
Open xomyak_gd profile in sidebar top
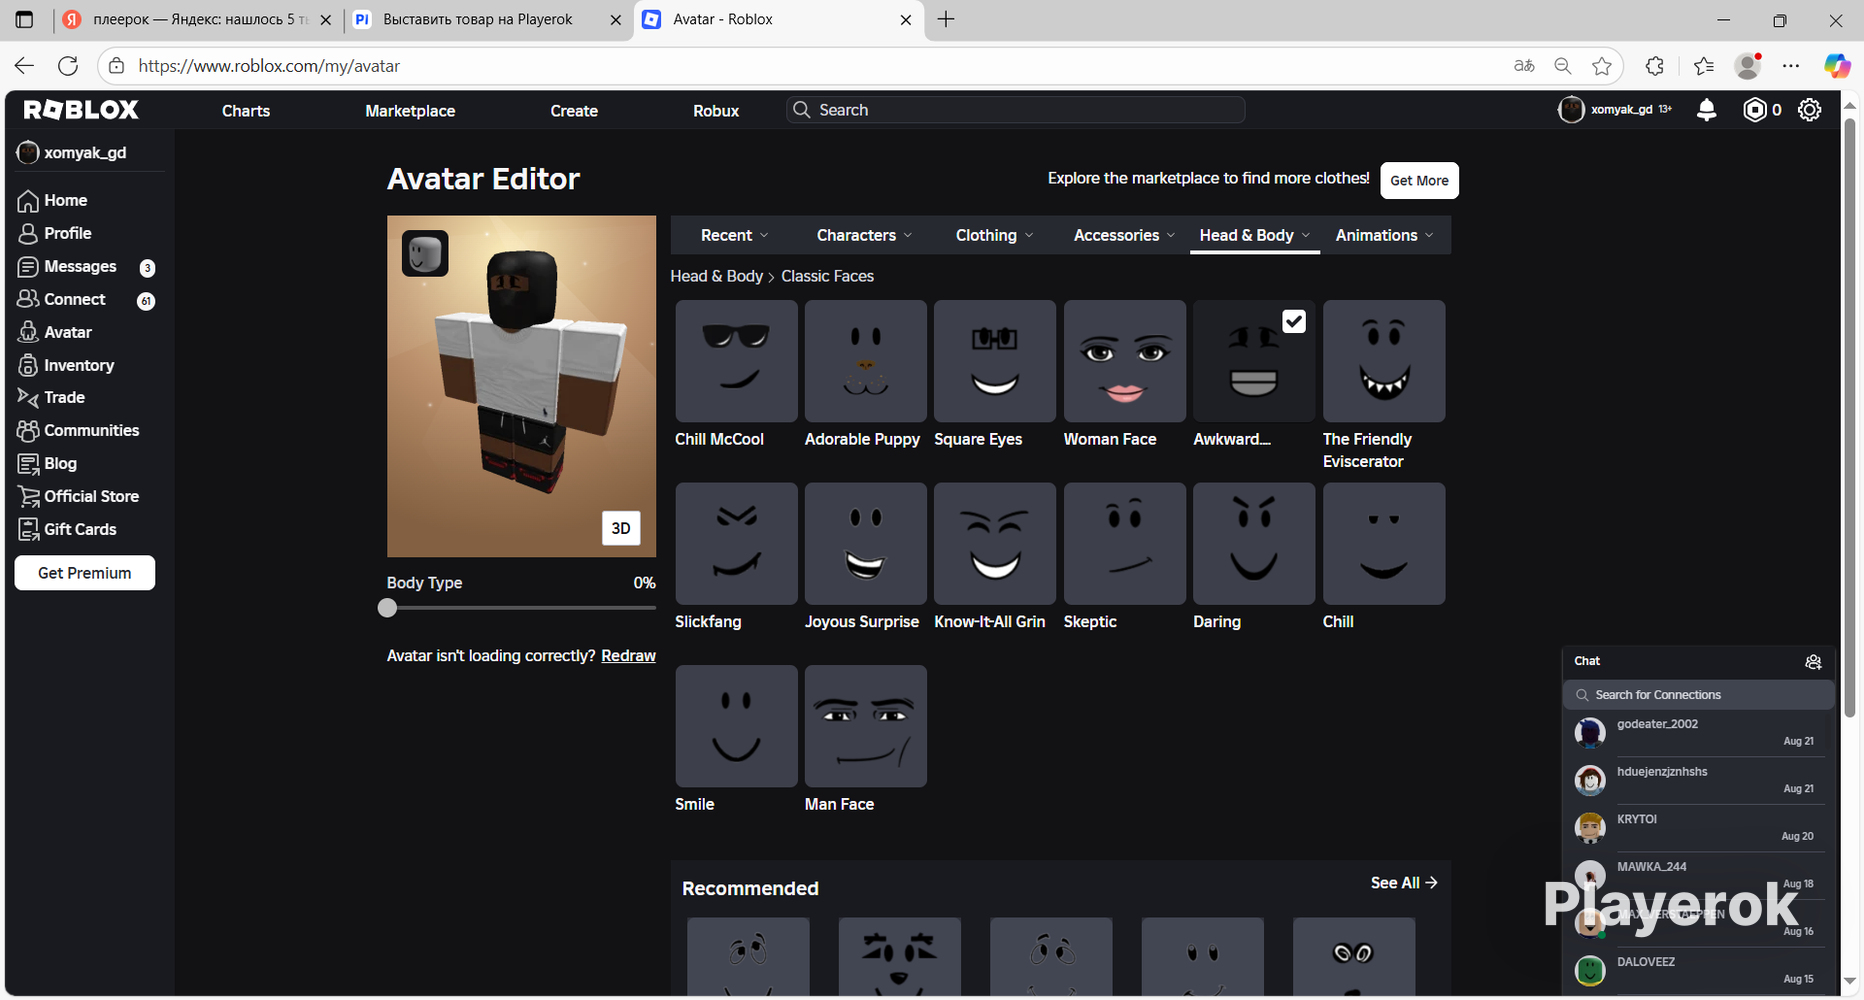pyautogui.click(x=72, y=152)
